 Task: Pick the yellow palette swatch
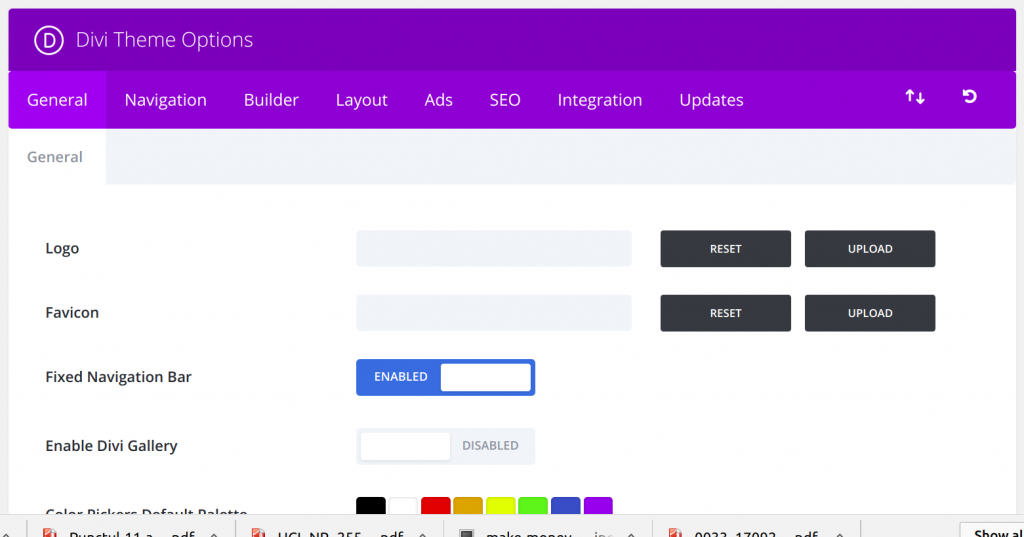click(500, 506)
